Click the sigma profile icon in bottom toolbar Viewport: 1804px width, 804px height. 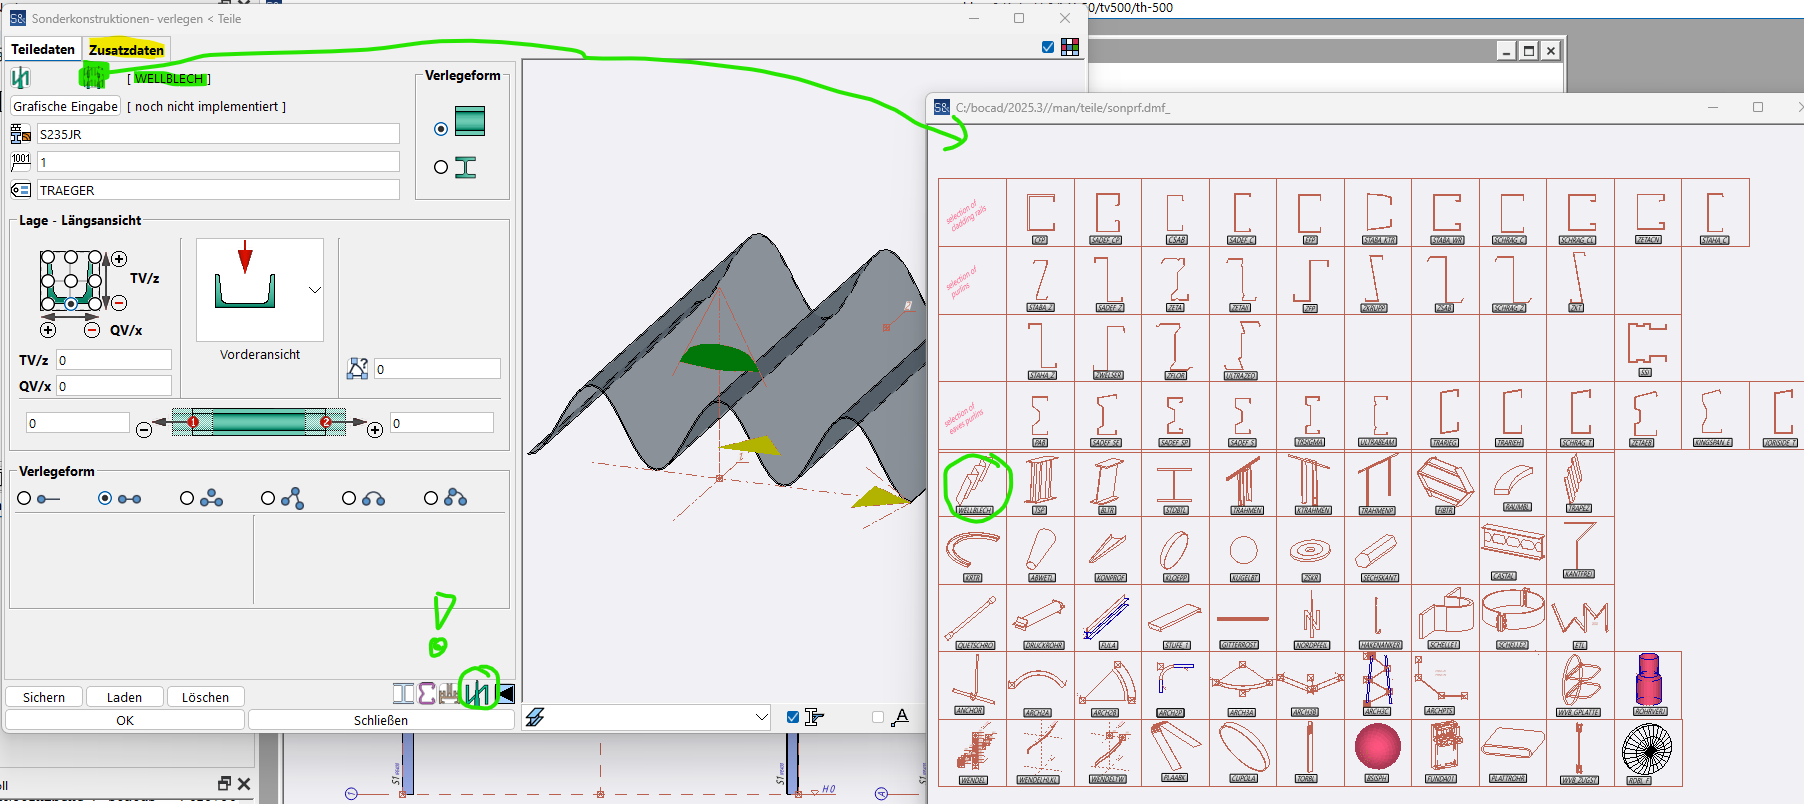[427, 693]
